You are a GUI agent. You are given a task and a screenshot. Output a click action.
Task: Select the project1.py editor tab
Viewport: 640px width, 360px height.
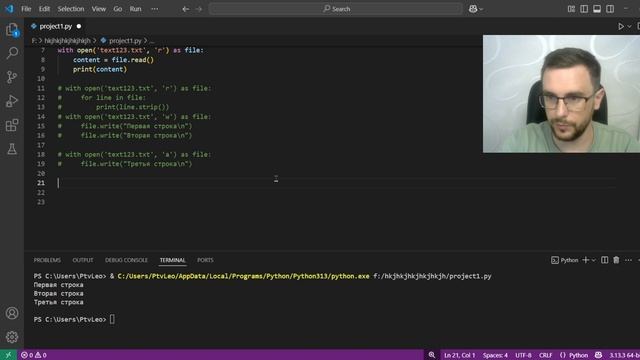click(x=55, y=27)
